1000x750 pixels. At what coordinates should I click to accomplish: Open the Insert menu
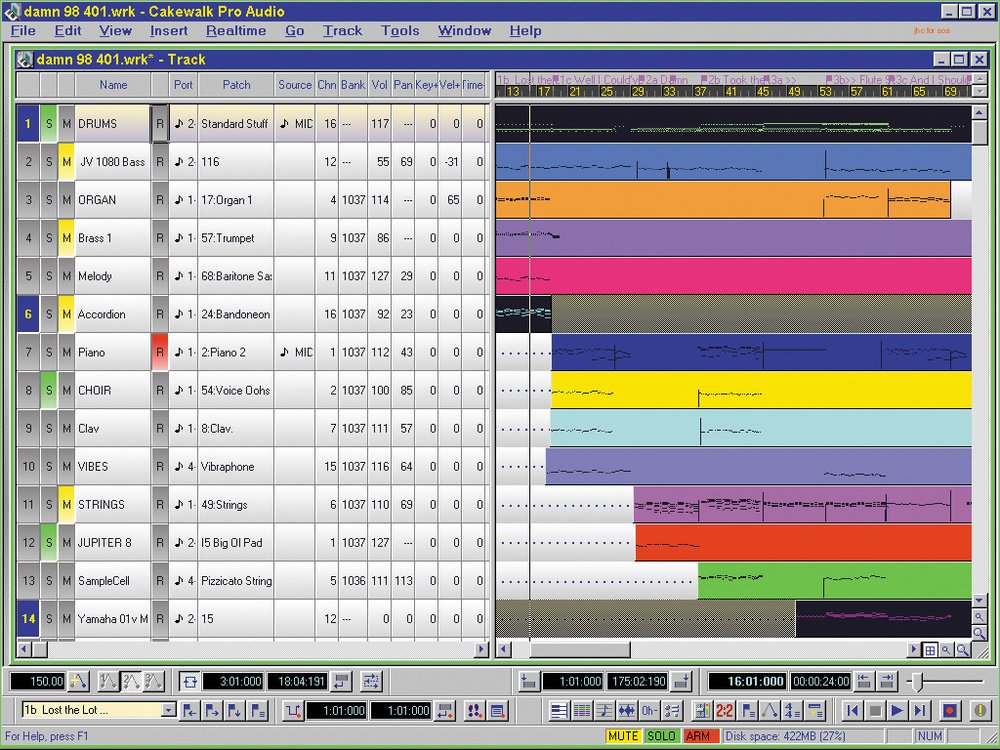[169, 31]
